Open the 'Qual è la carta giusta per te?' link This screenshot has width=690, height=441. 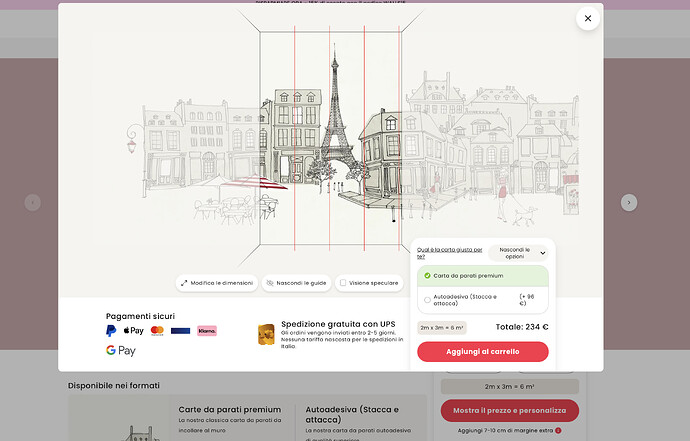coord(450,253)
